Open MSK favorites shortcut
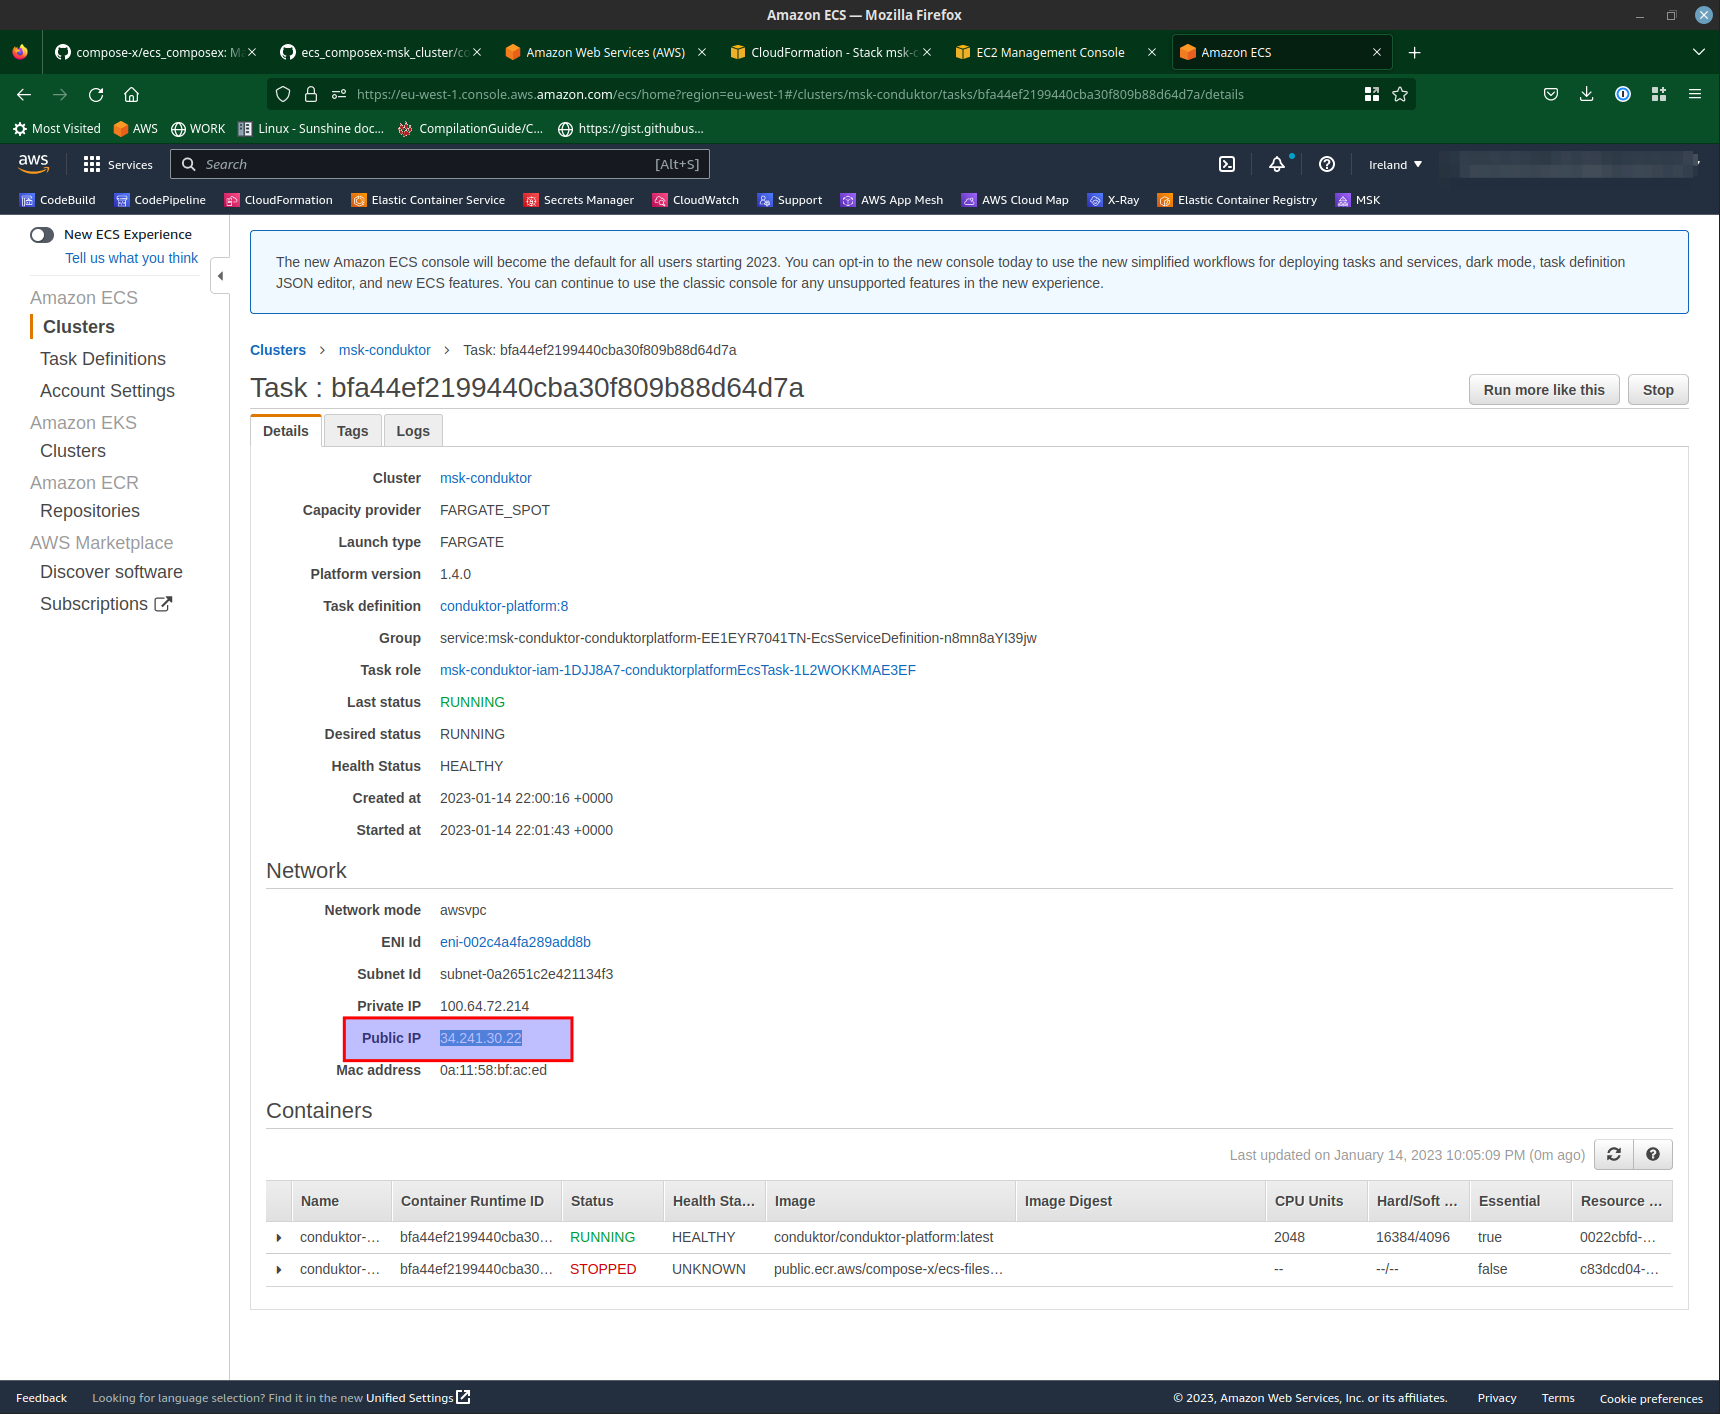1720x1414 pixels. (1358, 200)
